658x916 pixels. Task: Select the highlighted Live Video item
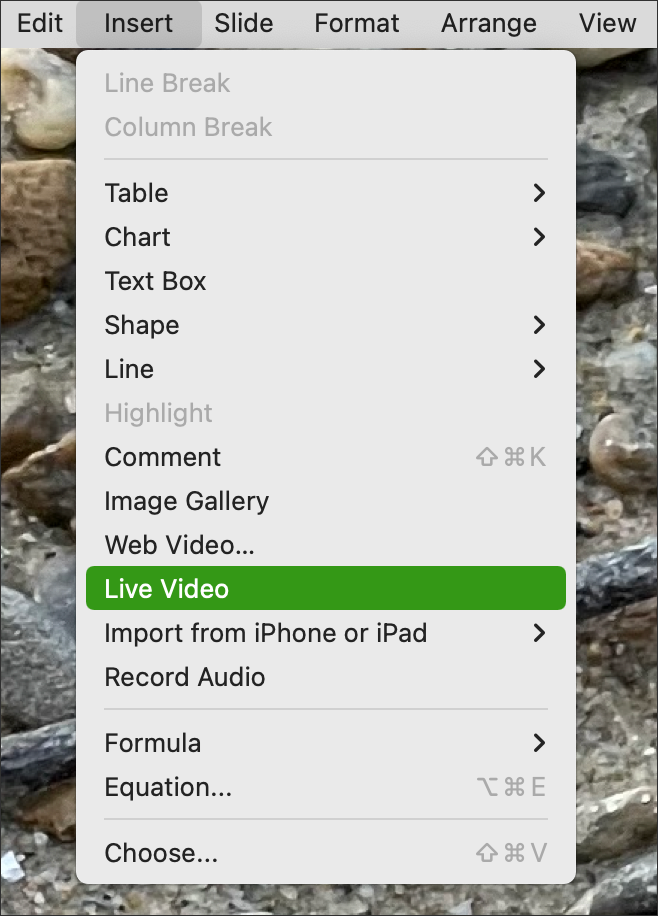pyautogui.click(x=325, y=588)
